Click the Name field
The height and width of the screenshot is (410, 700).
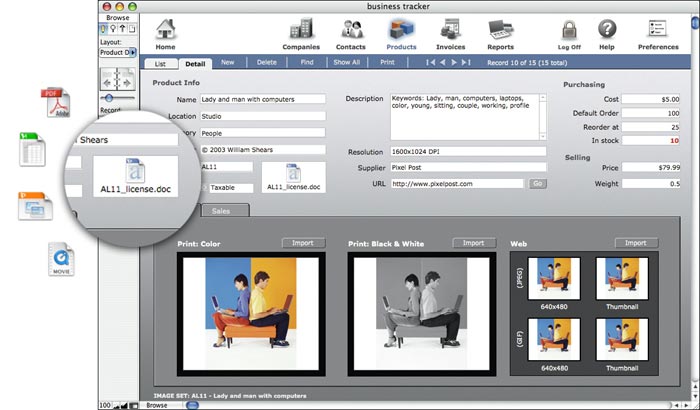pos(262,100)
